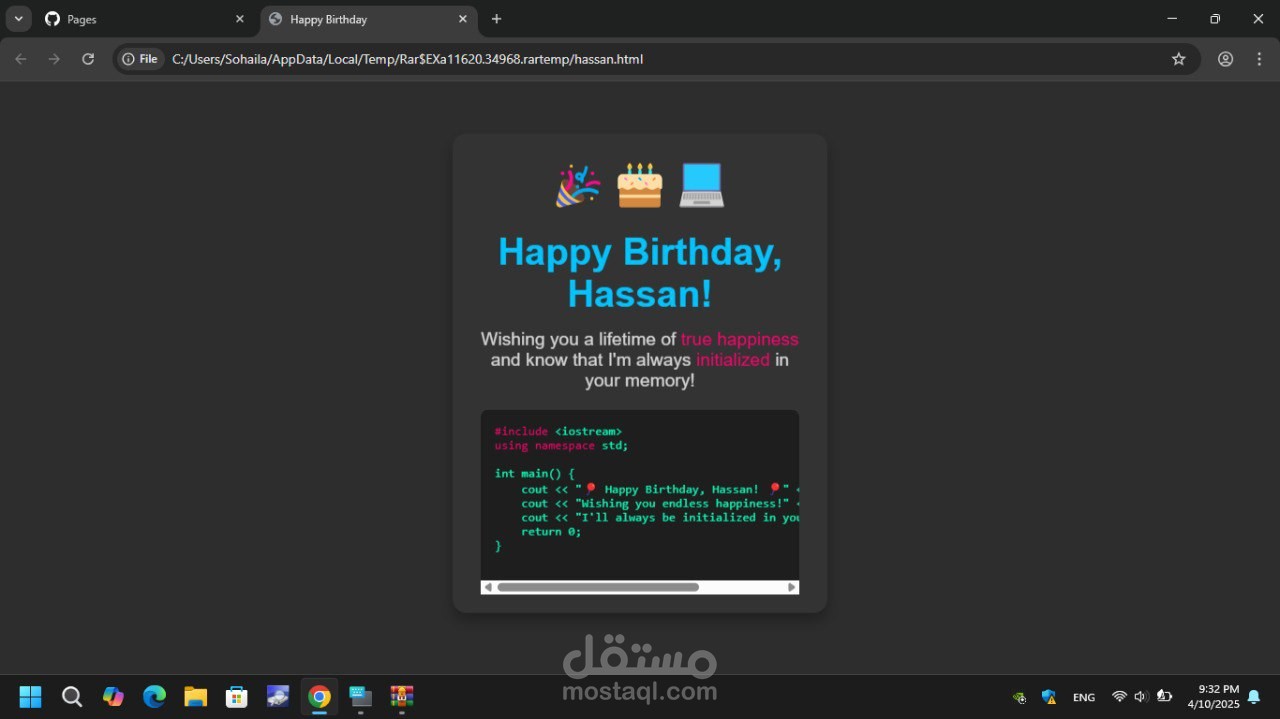
Task: Check battery status in system tray
Action: pos(1165,696)
